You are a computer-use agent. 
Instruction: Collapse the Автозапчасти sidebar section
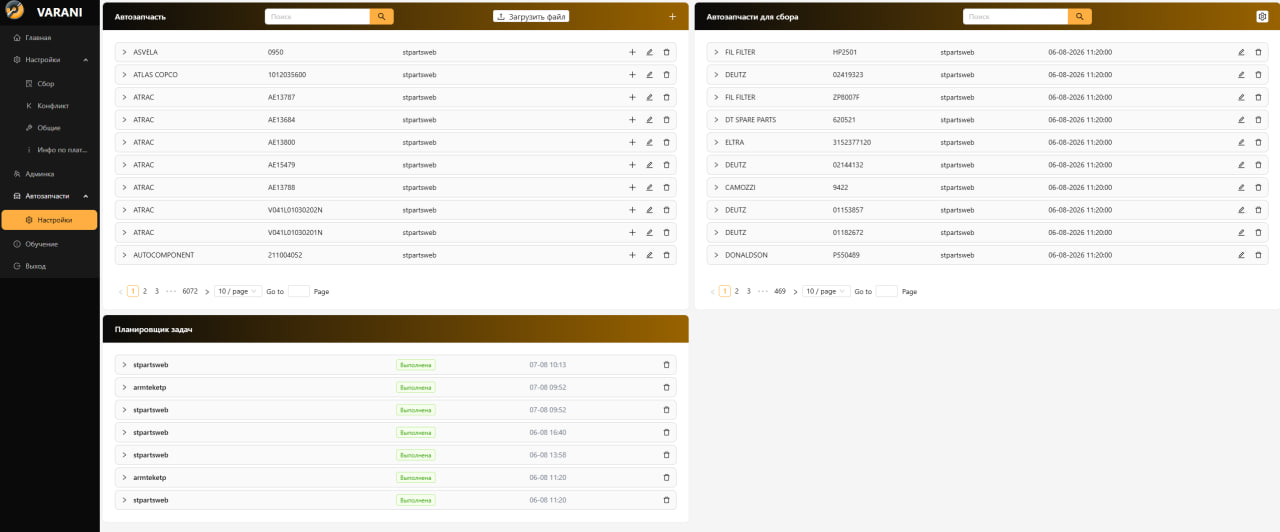click(50, 196)
